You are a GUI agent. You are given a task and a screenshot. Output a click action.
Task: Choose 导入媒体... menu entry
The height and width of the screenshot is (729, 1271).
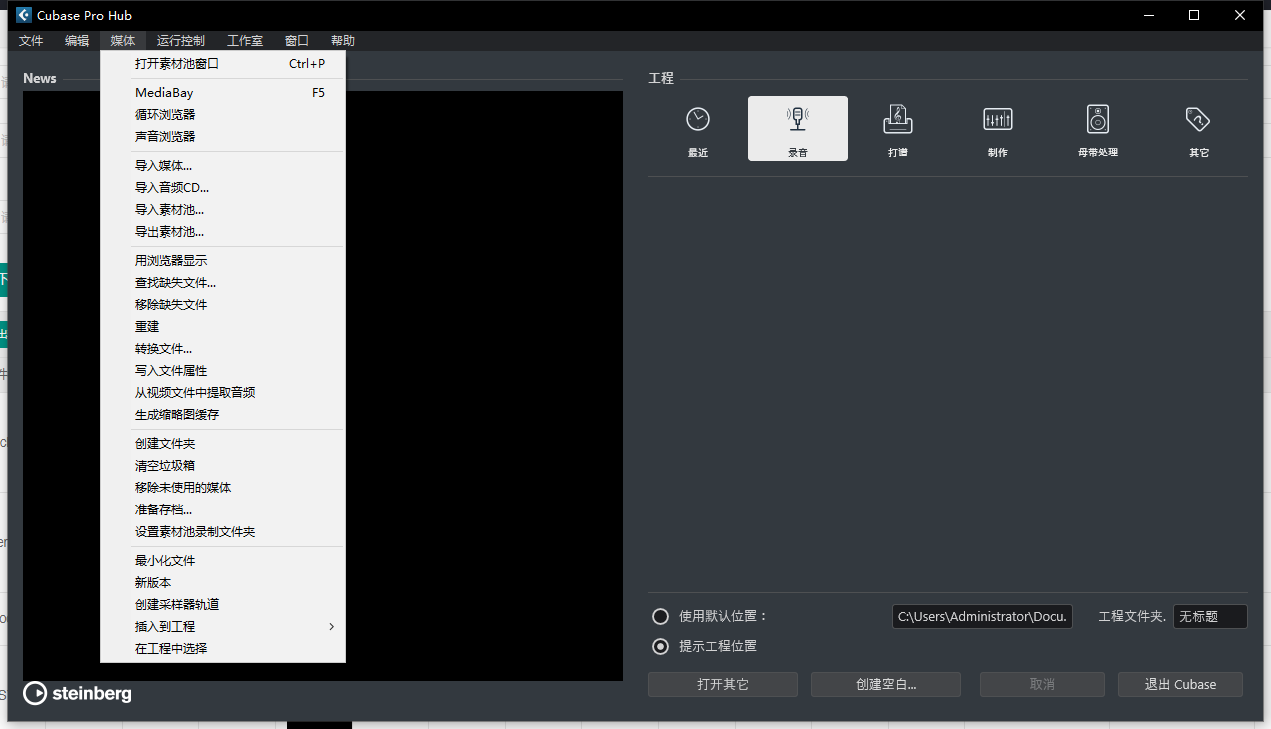tap(223, 166)
